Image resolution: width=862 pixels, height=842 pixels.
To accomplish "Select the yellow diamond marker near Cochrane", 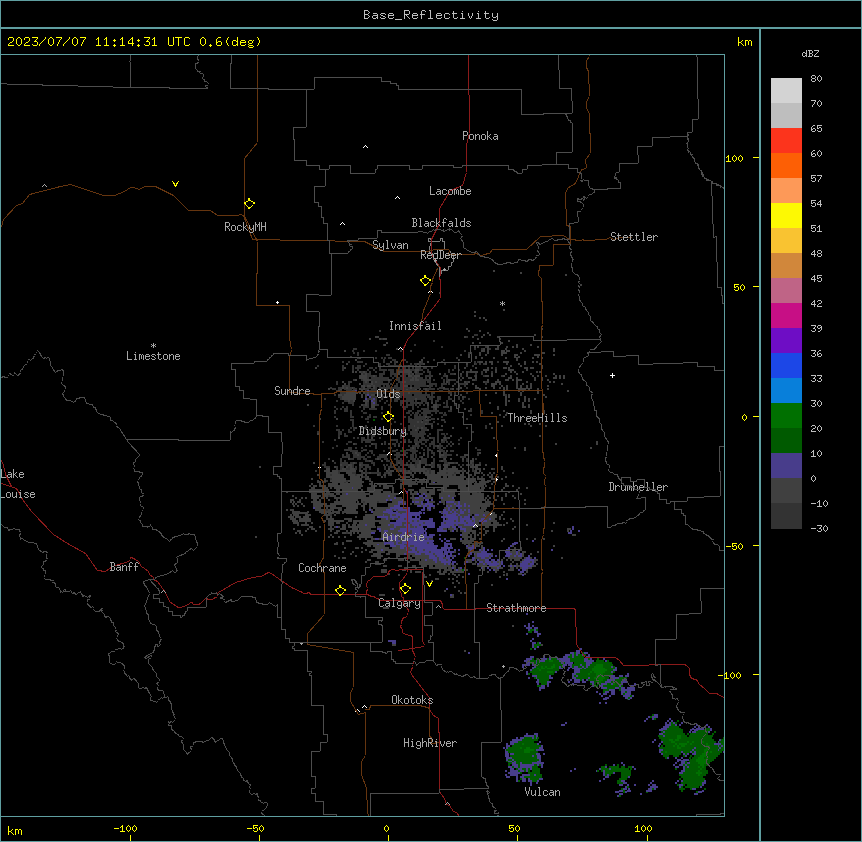I will [x=340, y=590].
